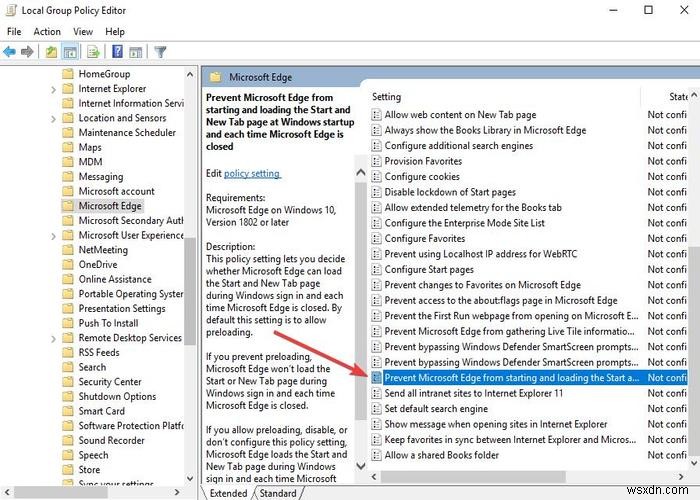The width and height of the screenshot is (700, 500).
Task: Click description pane scroll up arrow
Action: [x=361, y=173]
